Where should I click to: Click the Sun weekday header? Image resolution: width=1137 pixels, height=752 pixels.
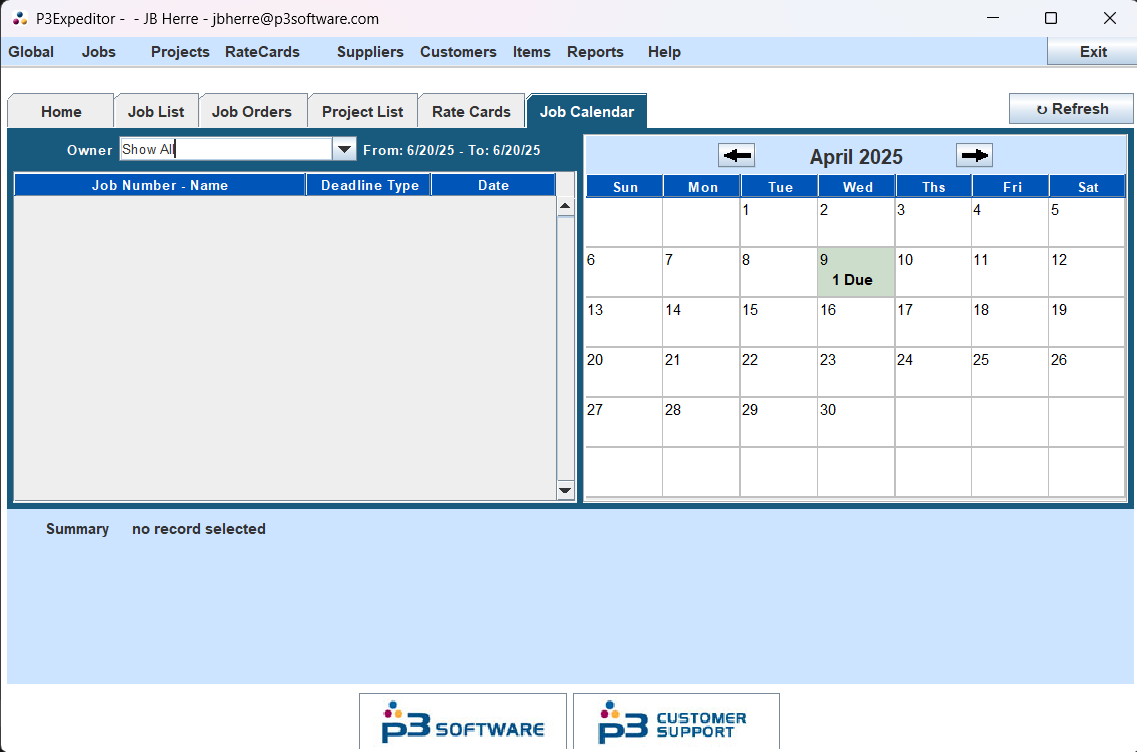[x=624, y=186]
